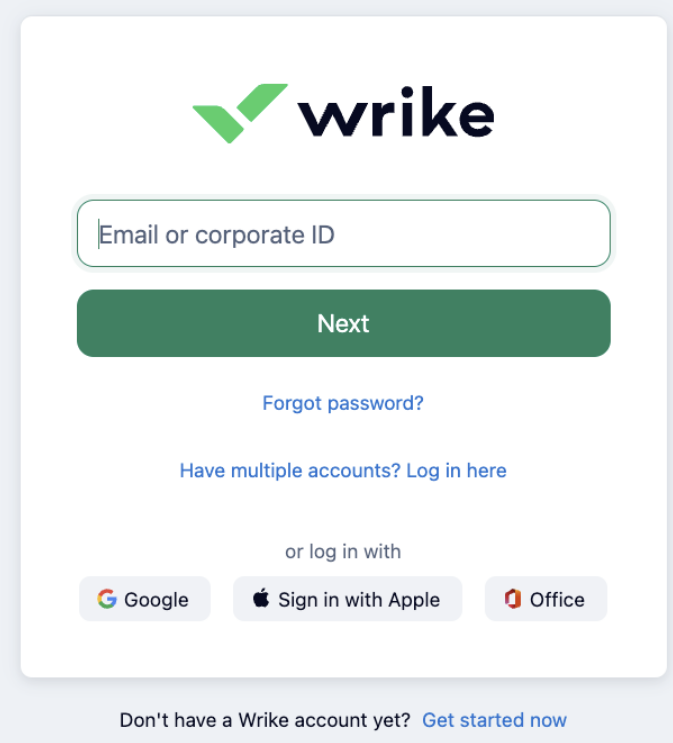Screen dimensions: 673x743
Task: Click the Google G logo icon
Action: (x=107, y=599)
